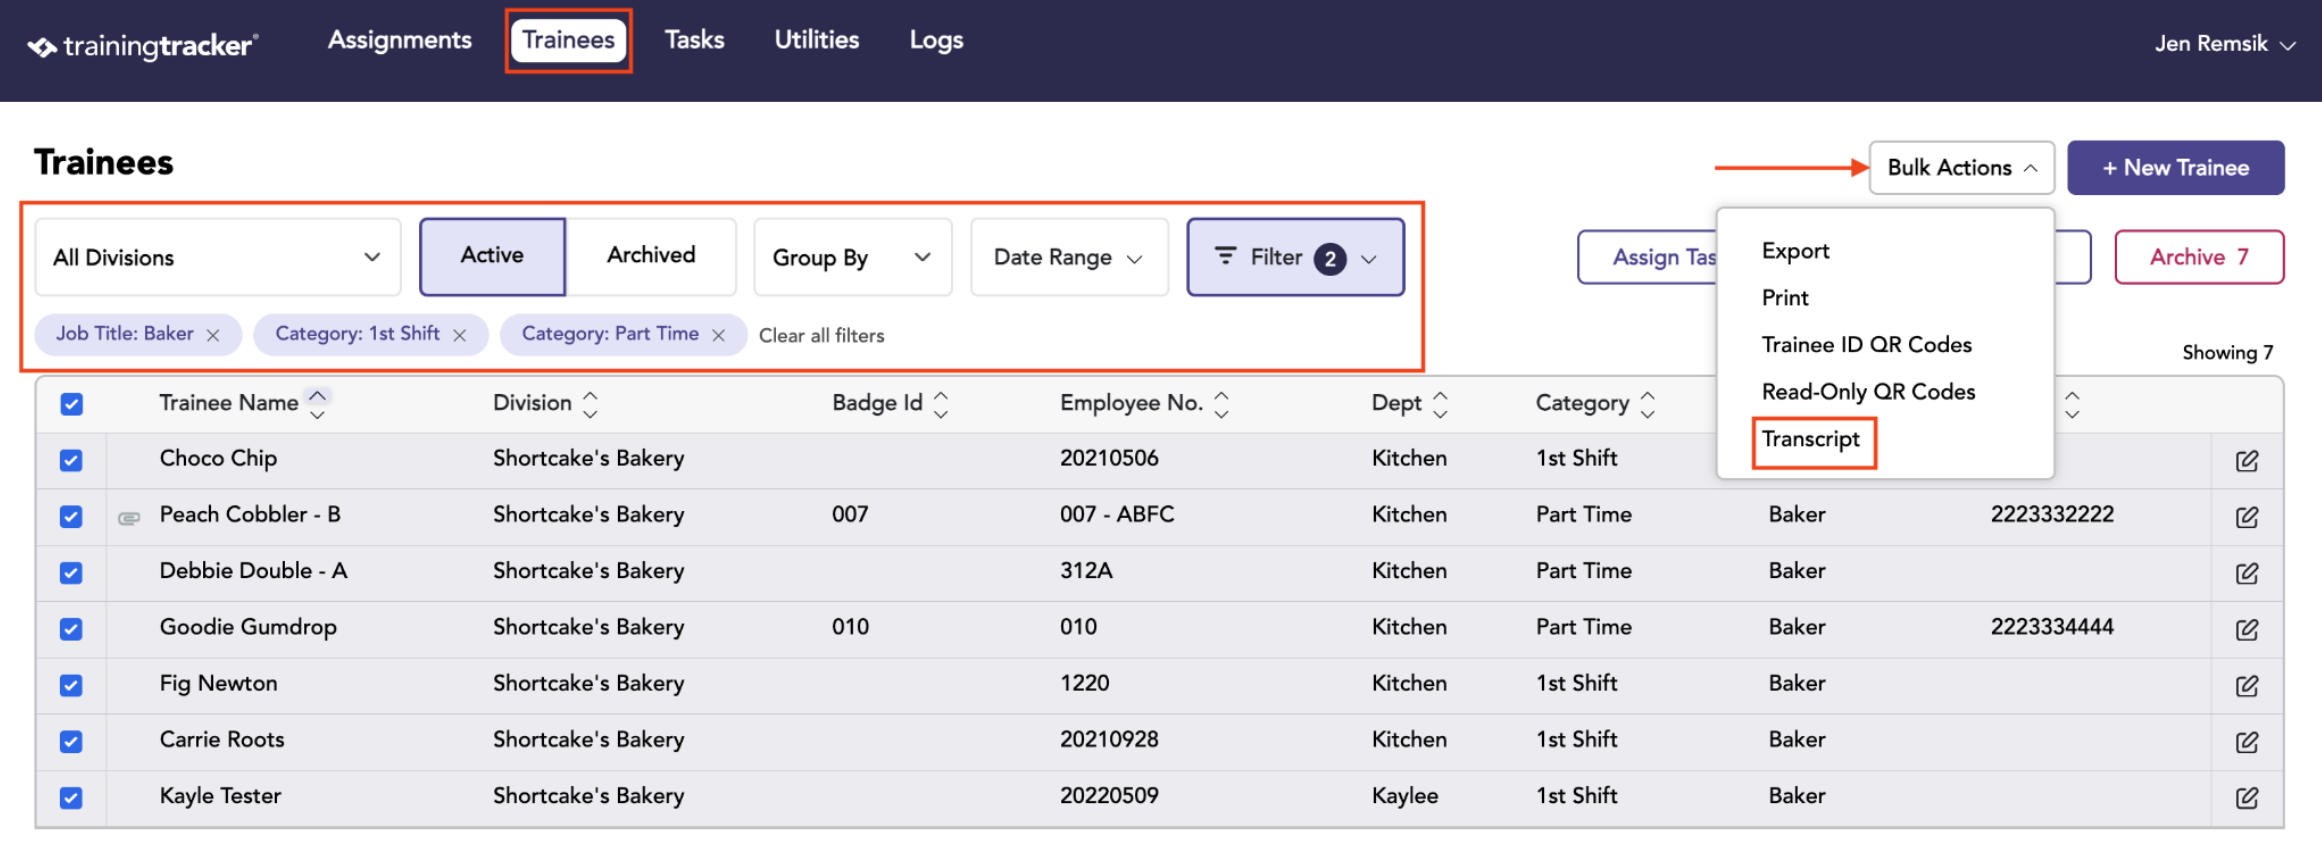Image resolution: width=2322 pixels, height=846 pixels.
Task: Click edit icon for Kayle Tester row
Action: (x=2246, y=798)
